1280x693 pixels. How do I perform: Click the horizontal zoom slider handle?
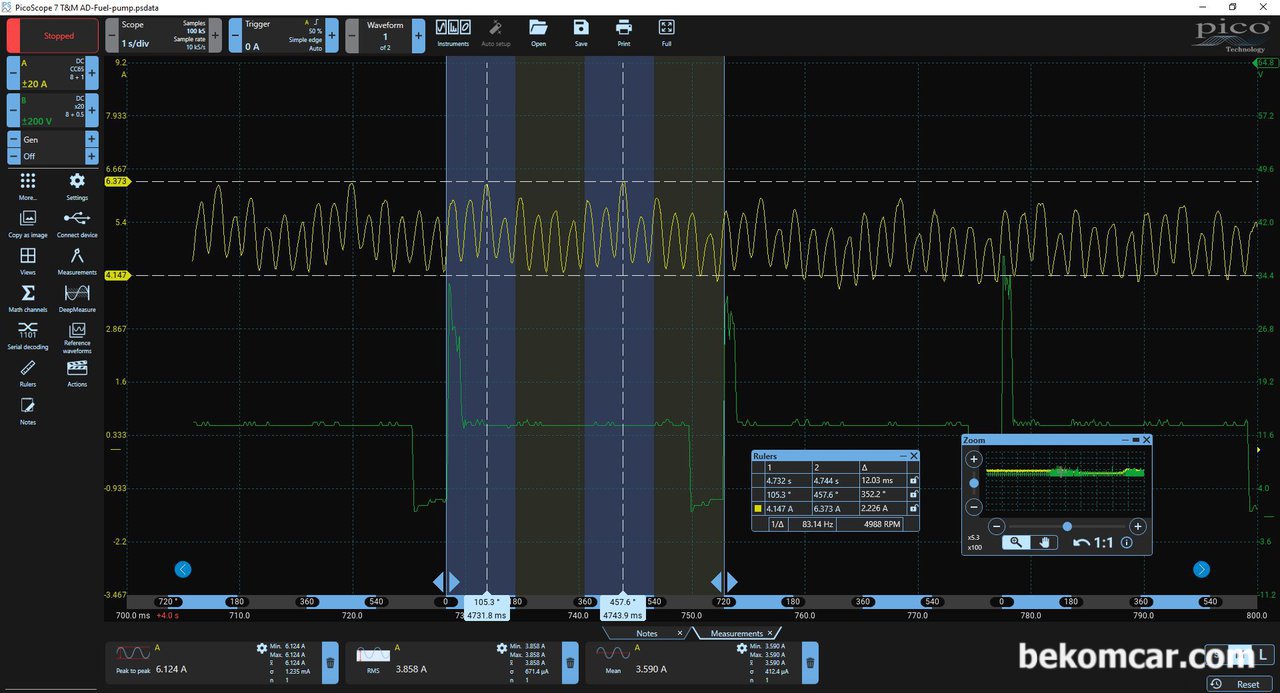pos(1067,526)
